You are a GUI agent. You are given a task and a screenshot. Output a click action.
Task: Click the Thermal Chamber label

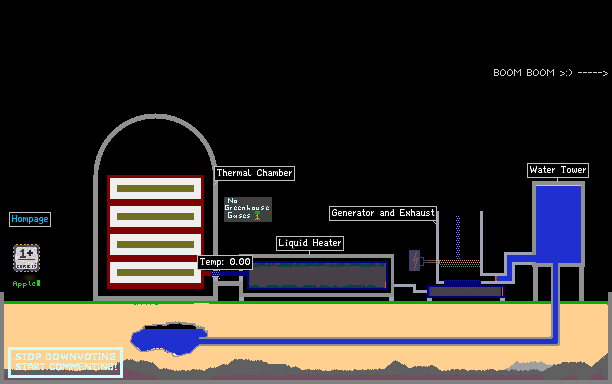coord(254,173)
